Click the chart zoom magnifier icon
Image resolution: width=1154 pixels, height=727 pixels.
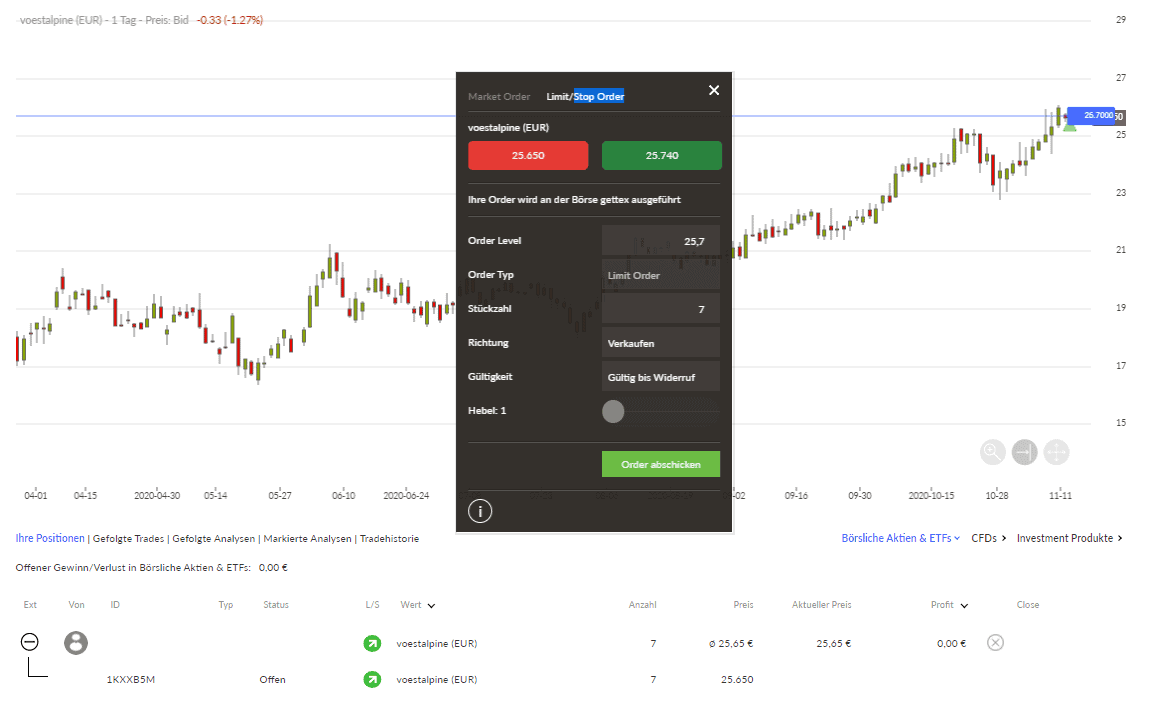tap(992, 452)
